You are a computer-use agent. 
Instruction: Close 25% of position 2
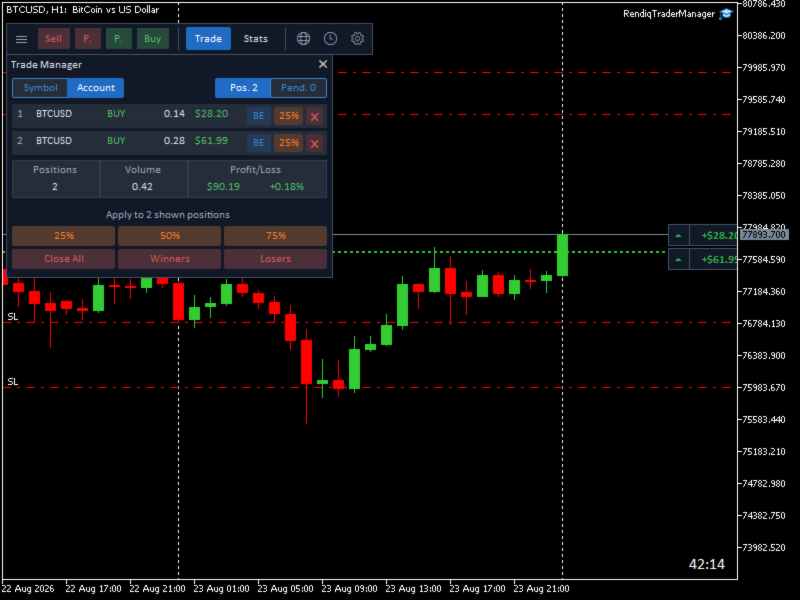coord(289,143)
